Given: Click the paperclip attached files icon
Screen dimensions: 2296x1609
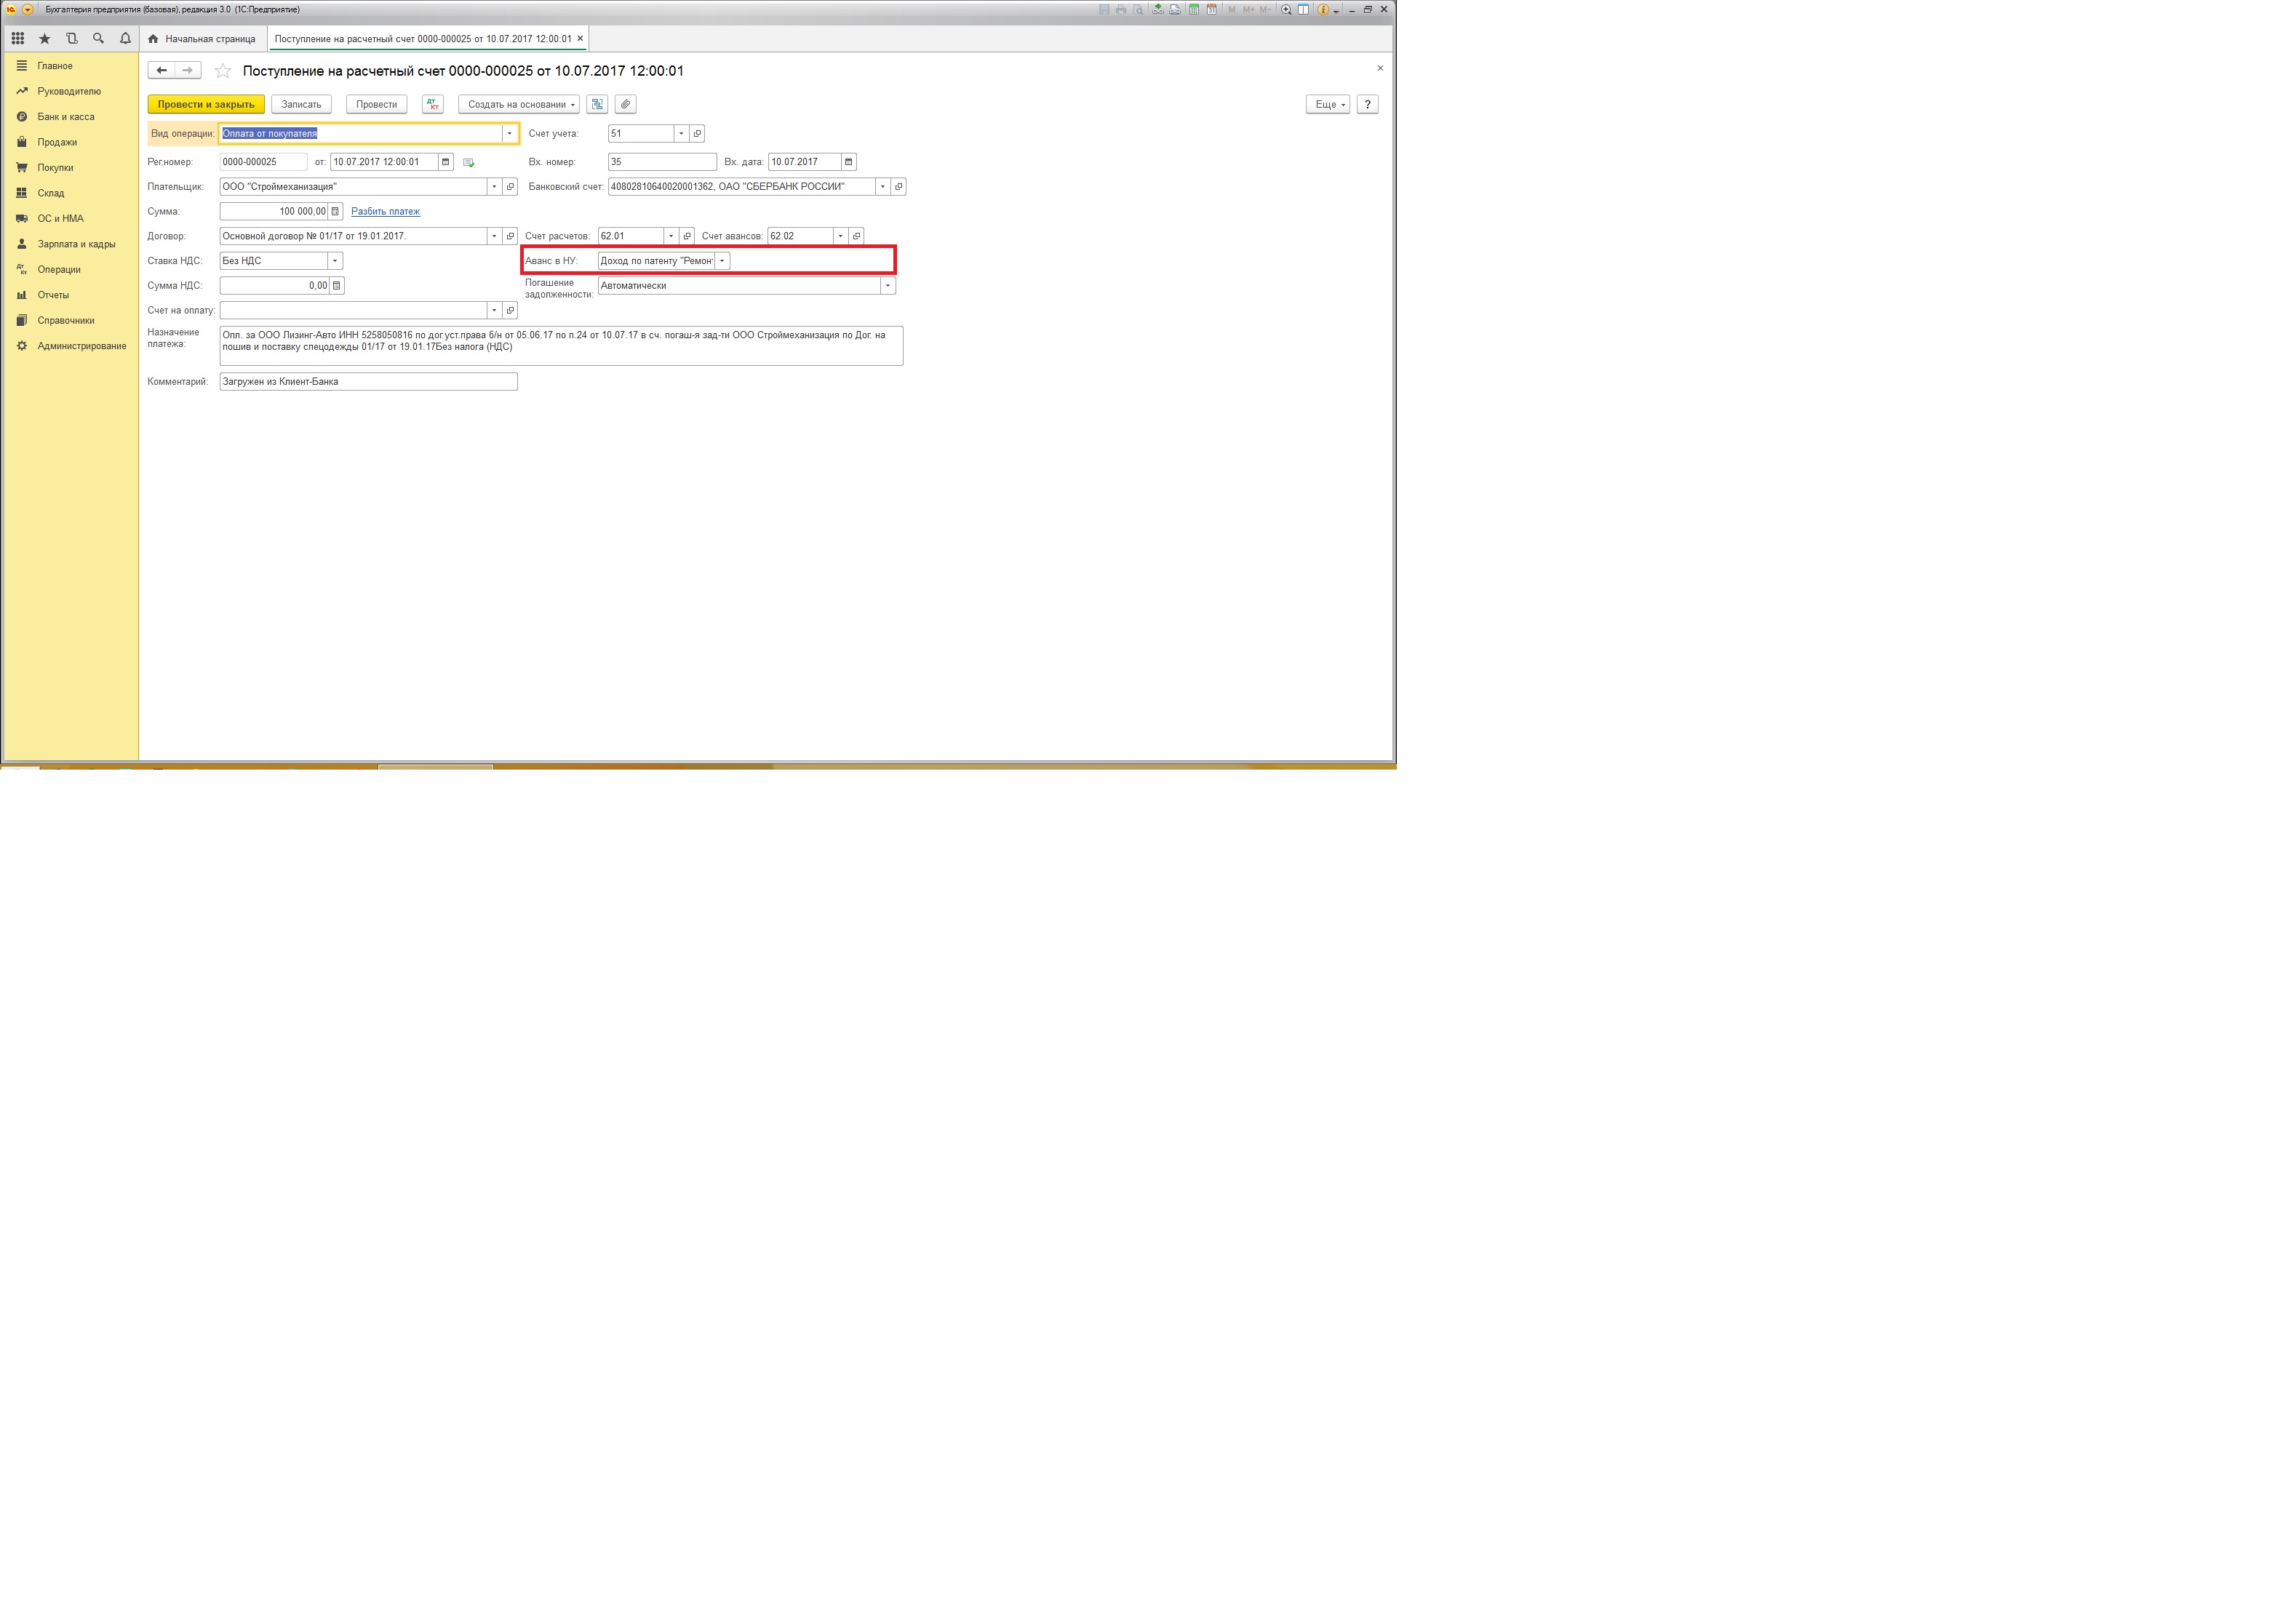Looking at the screenshot, I should click(x=625, y=104).
